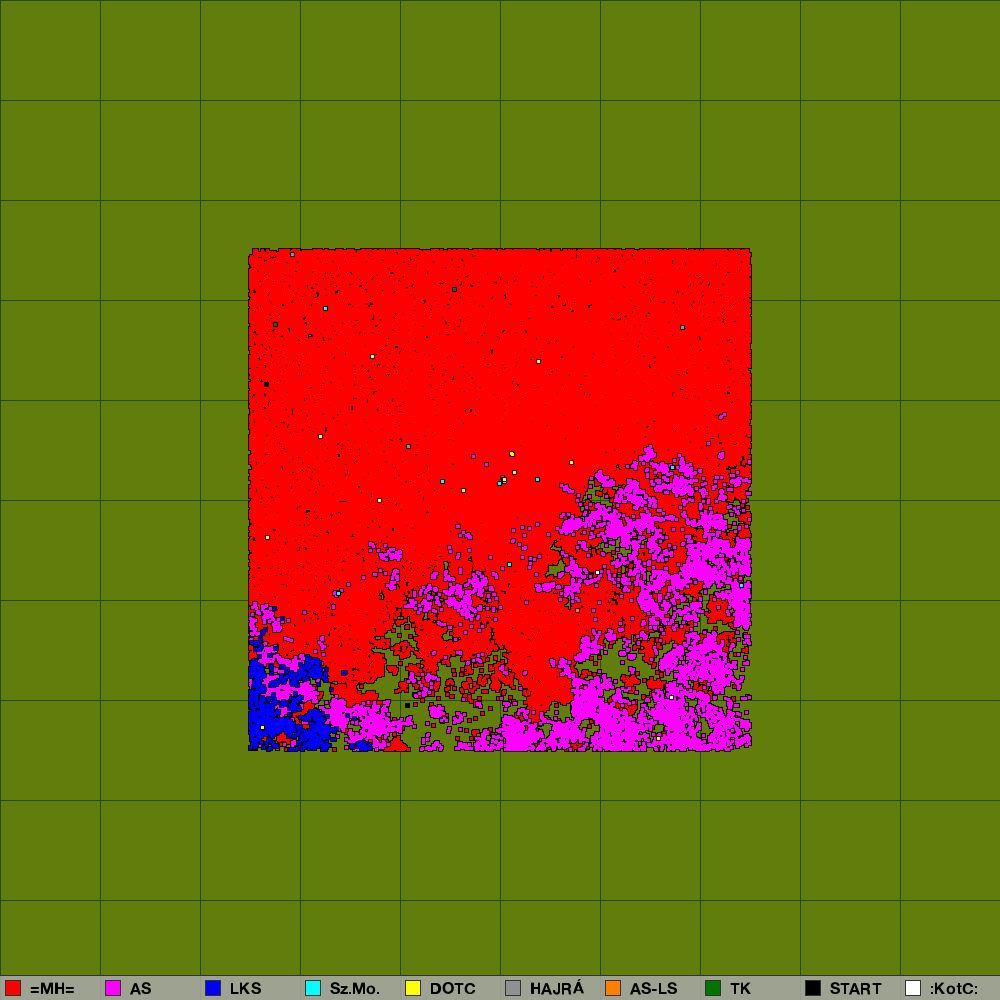Select the DOTC legend label
The height and width of the screenshot is (1000, 1000).
click(x=453, y=989)
